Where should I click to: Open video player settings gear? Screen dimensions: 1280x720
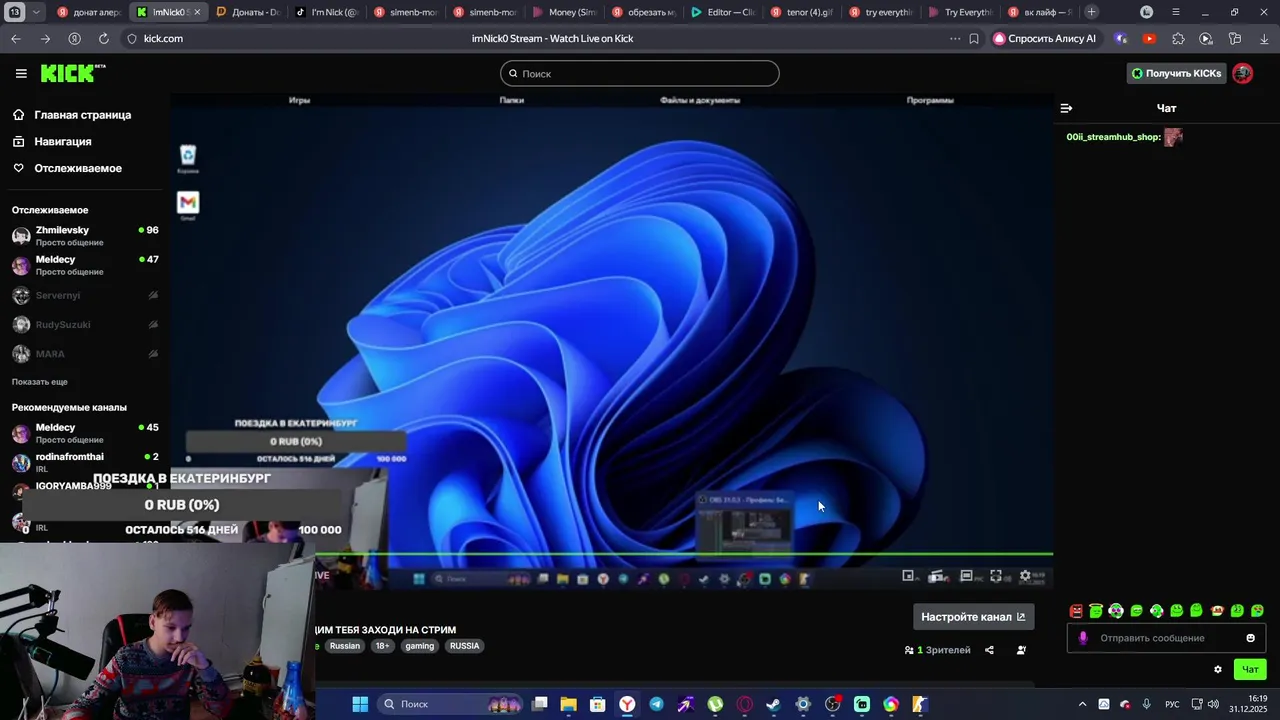point(1025,576)
